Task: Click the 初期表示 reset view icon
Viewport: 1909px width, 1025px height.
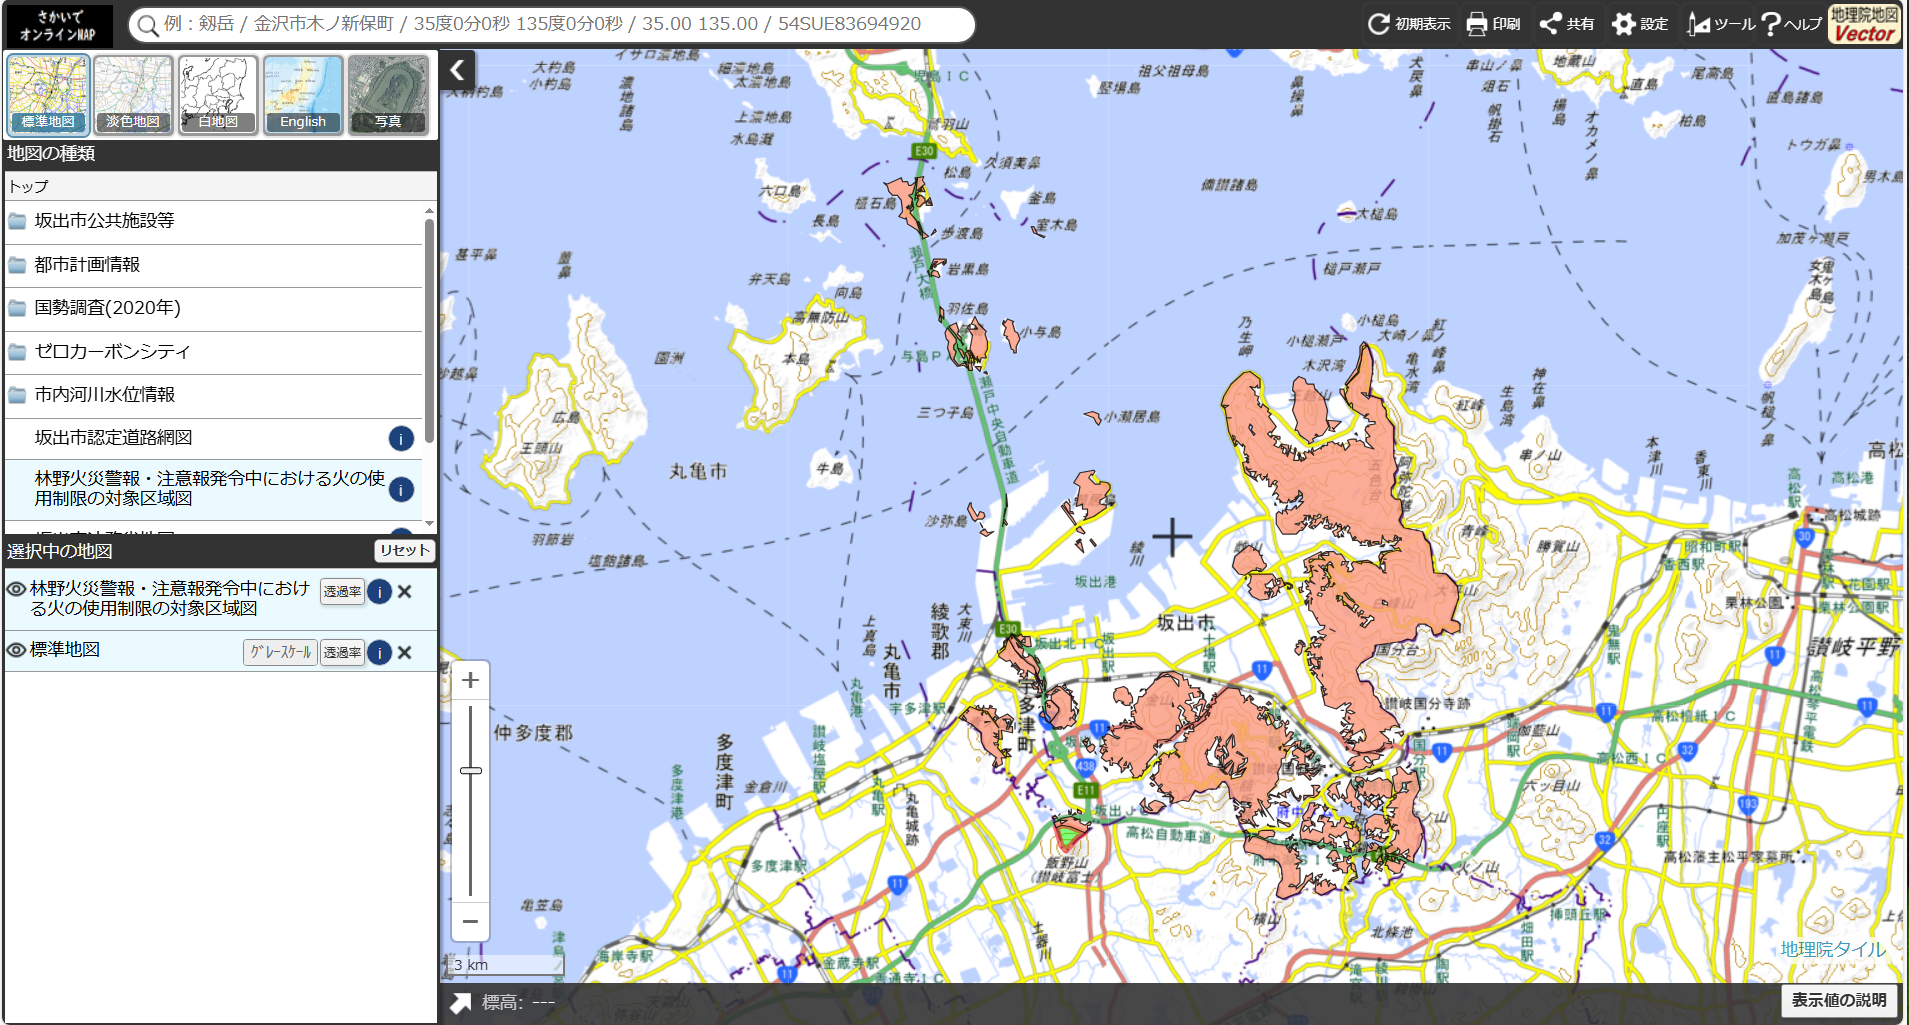Action: (x=1379, y=24)
